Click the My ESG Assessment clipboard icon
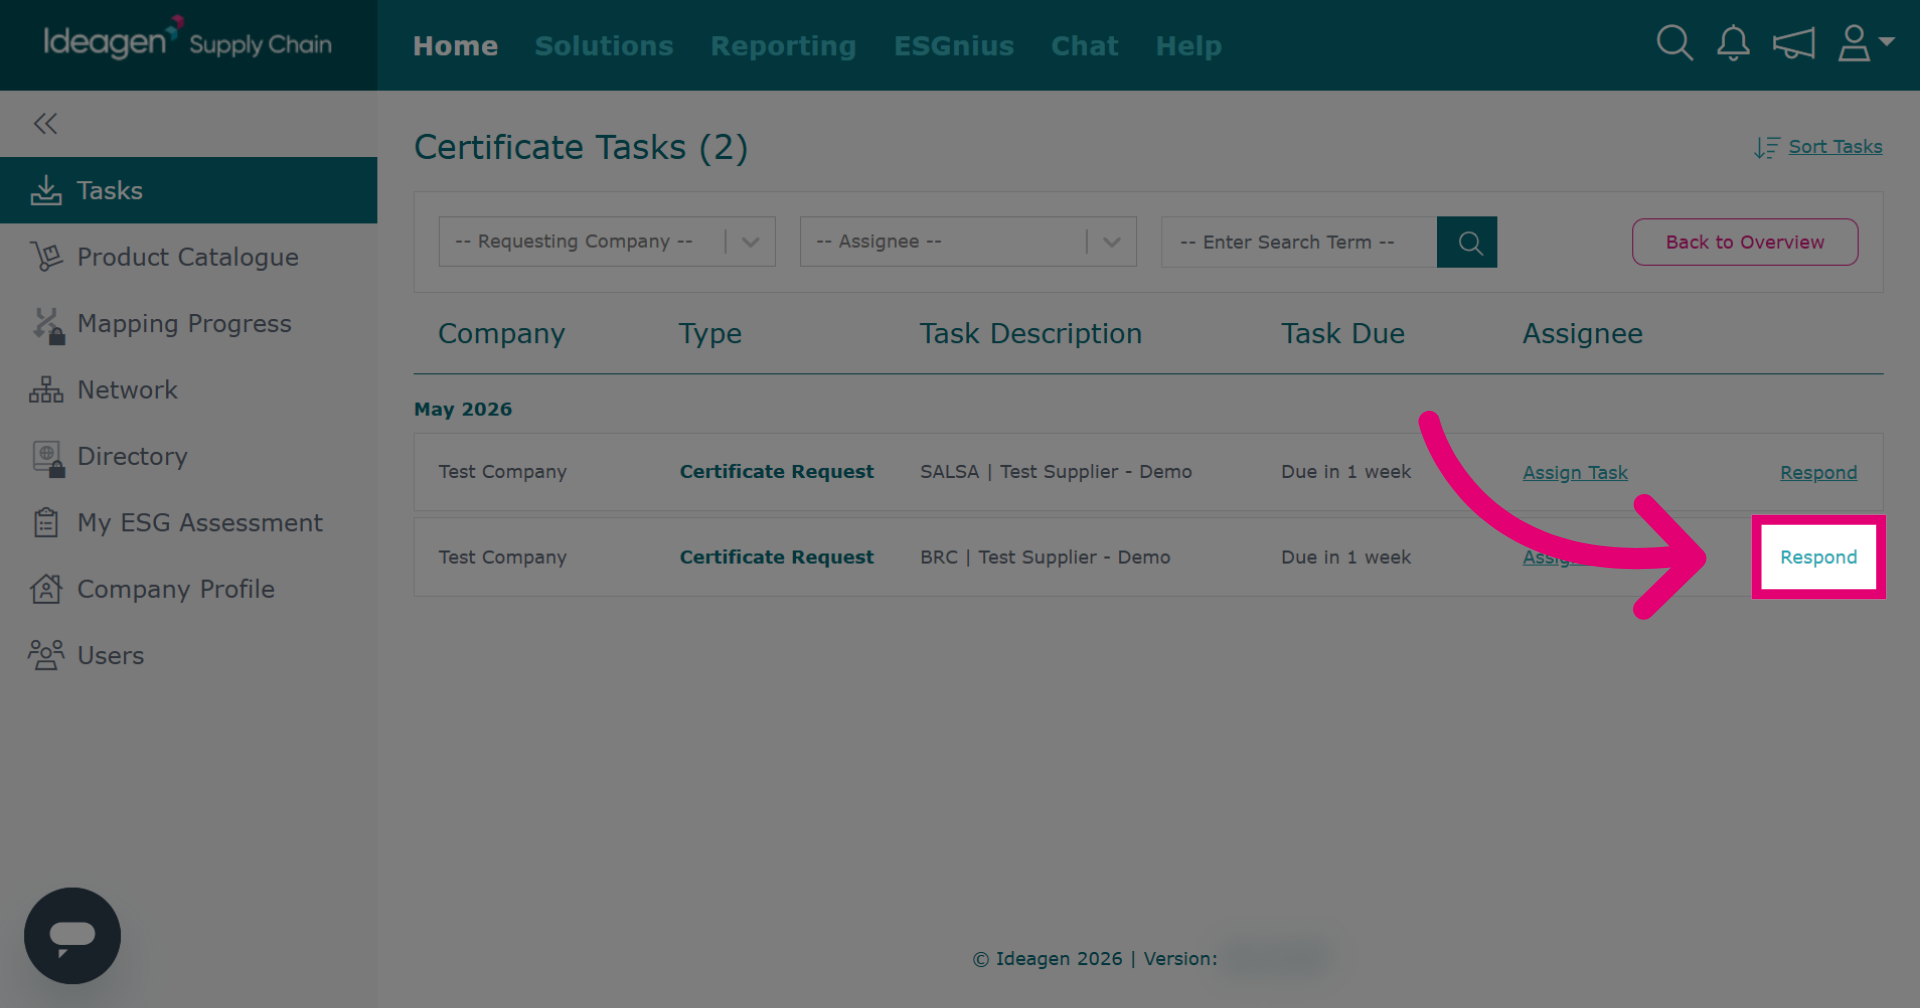This screenshot has width=1920, height=1008. (x=46, y=523)
